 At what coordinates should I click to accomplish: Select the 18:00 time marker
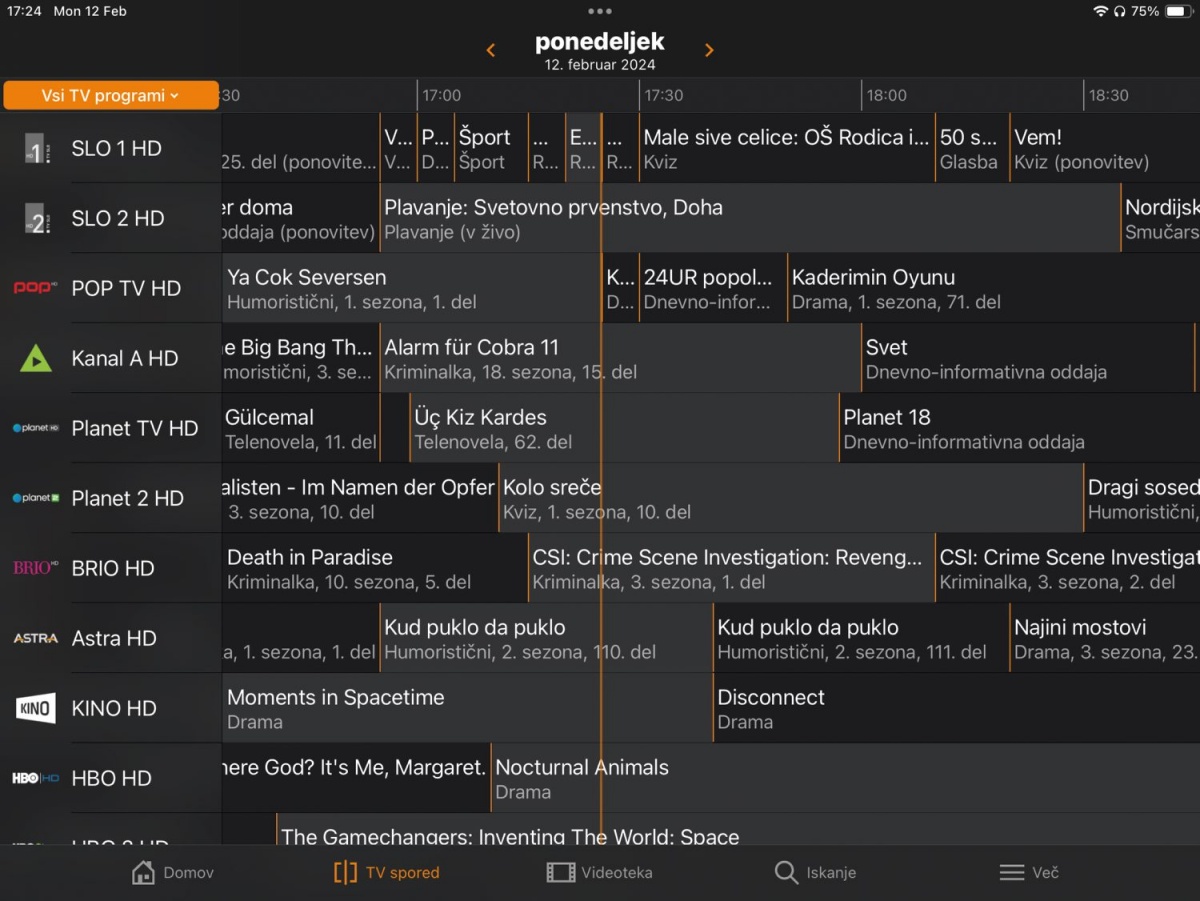(887, 96)
